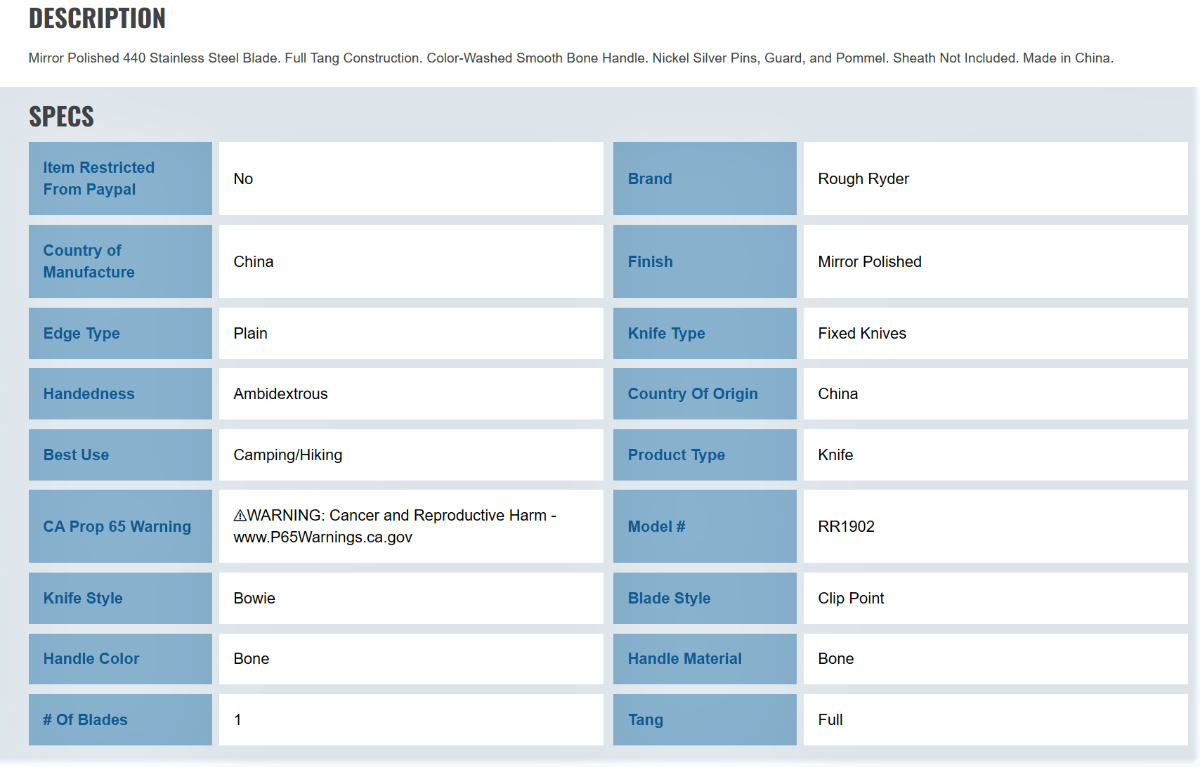Click the 'Cancer and Reproductive Harm' warning text

(x=438, y=516)
